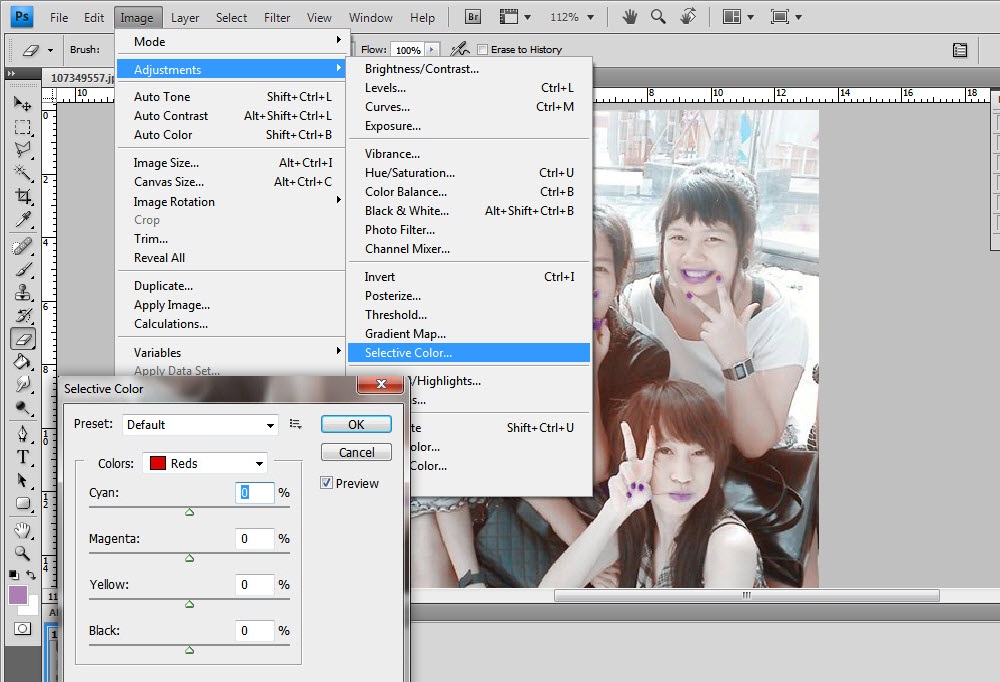Select the Move tool
The width and height of the screenshot is (1000, 682).
coord(22,104)
